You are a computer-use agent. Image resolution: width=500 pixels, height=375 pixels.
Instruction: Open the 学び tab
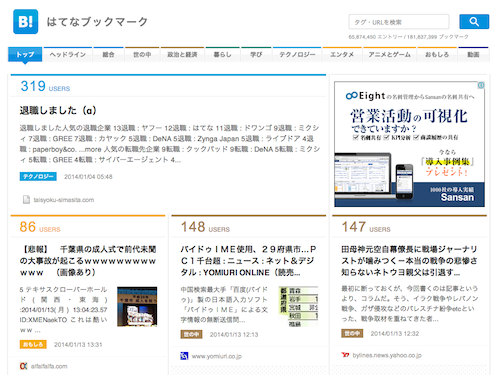[256, 55]
